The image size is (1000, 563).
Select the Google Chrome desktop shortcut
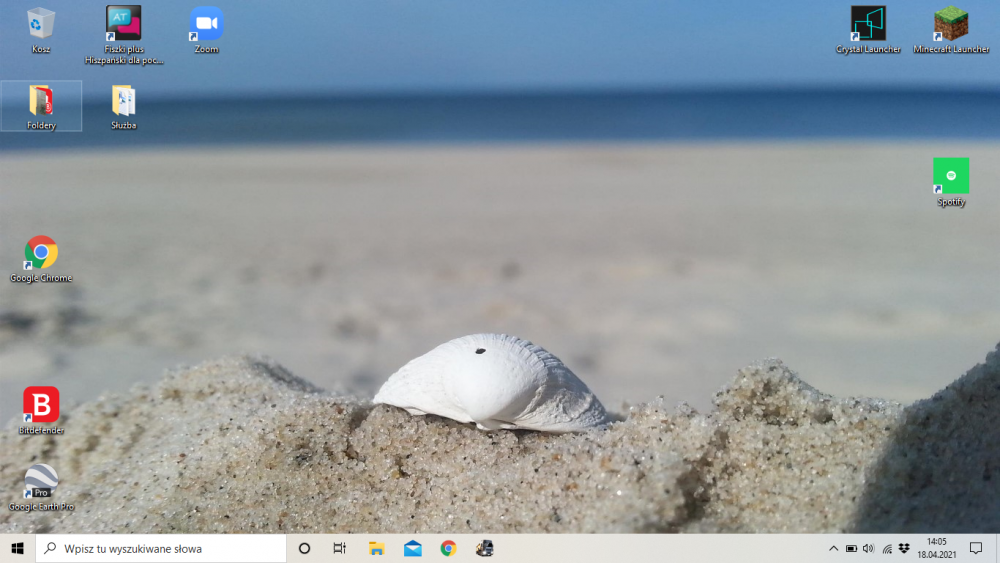(x=41, y=254)
